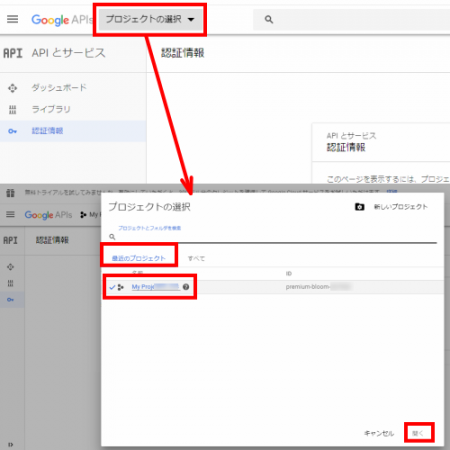Focus the top search bar field
450x450 pixels.
click(351, 20)
